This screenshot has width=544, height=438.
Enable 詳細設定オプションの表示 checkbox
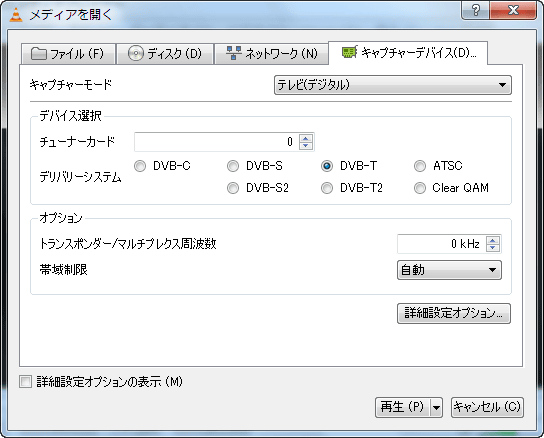25,382
